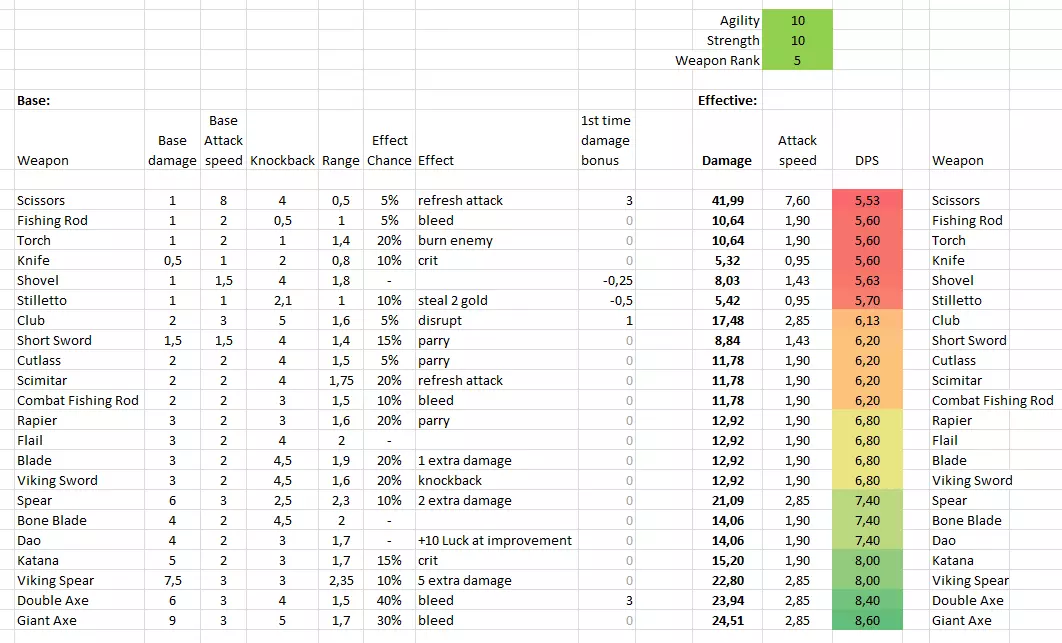The image size is (1062, 643).
Task: Select the "+10 Luck at improvement" cell
Action: (x=495, y=541)
